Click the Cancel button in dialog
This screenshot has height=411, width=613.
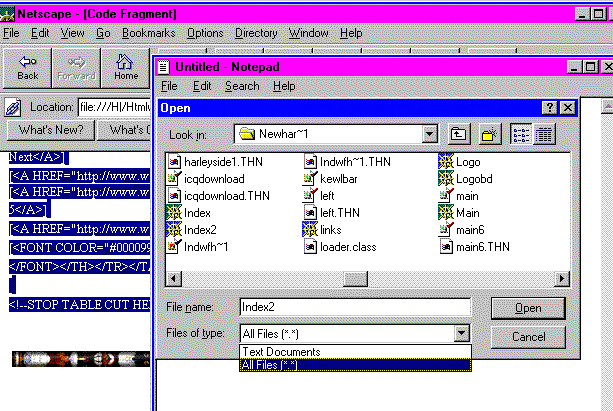528,337
